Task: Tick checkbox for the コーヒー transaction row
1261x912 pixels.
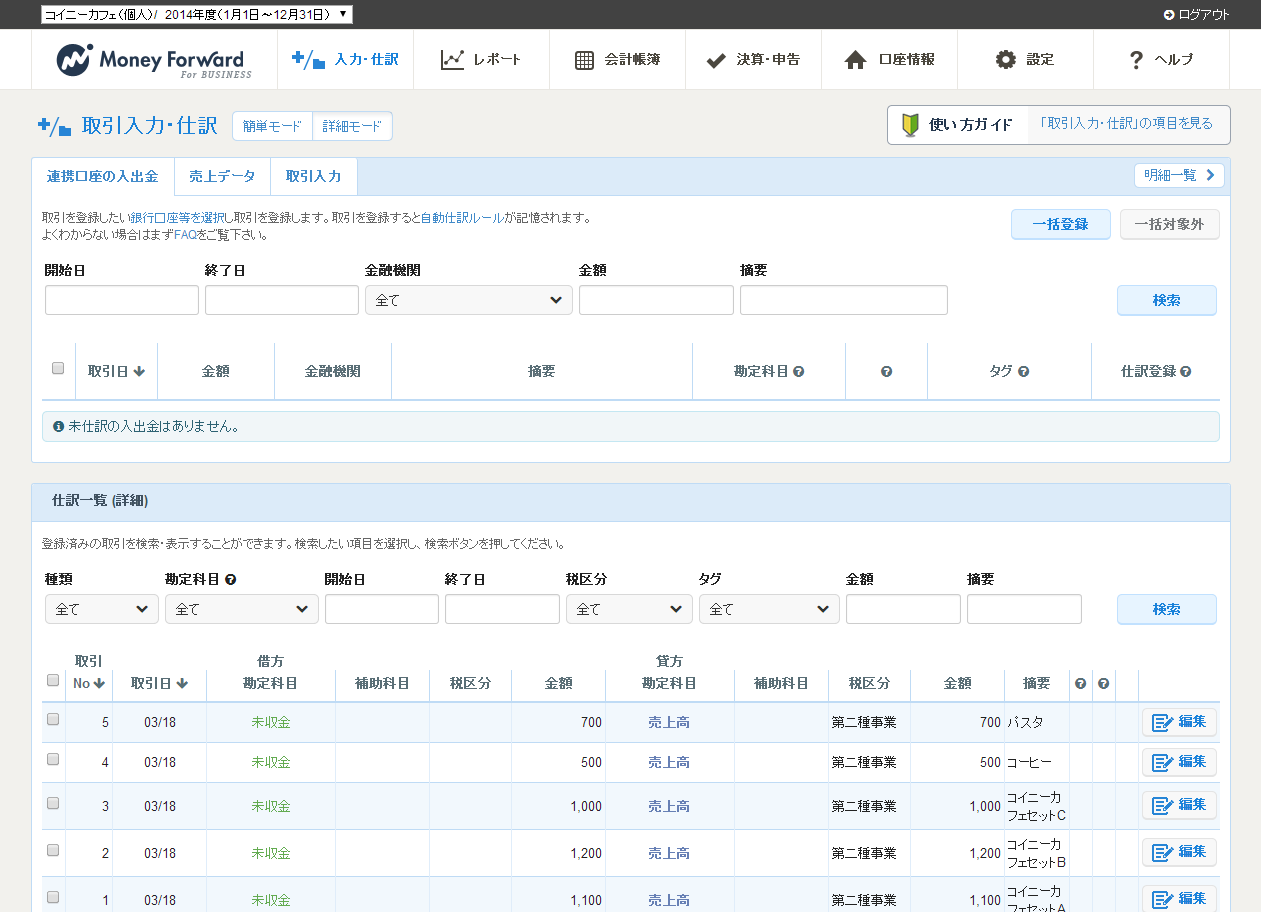Action: click(x=54, y=759)
